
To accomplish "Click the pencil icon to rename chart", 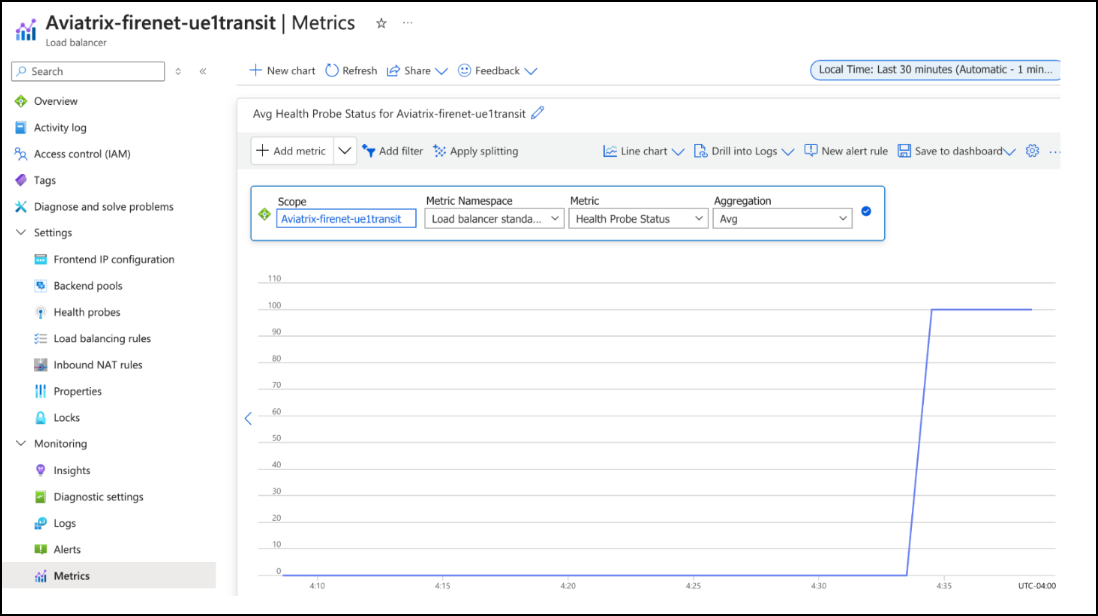I will [538, 113].
